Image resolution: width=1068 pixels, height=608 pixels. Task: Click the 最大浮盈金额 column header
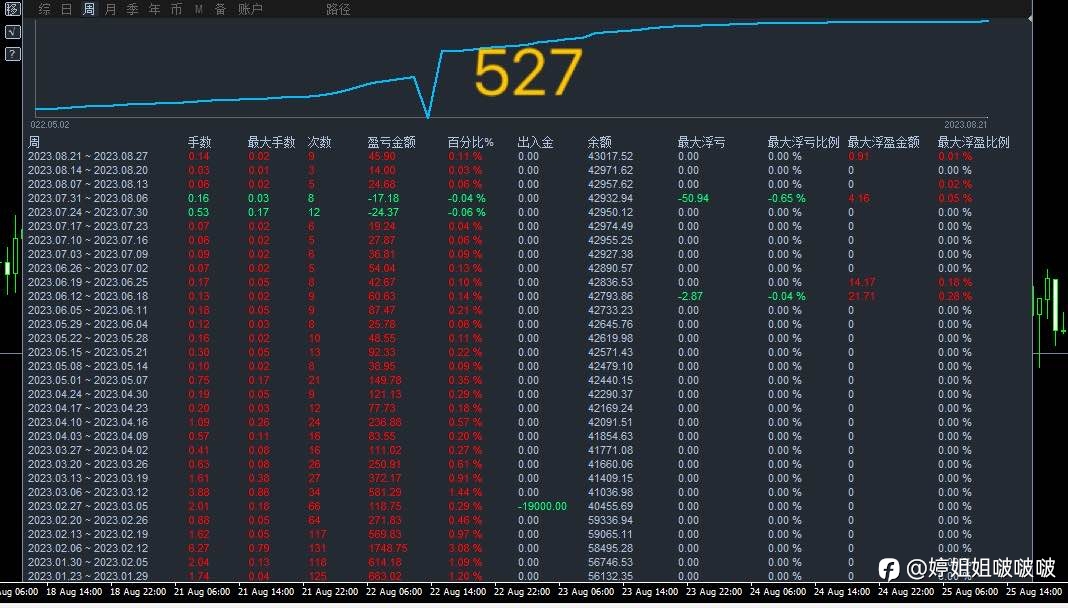[883, 142]
